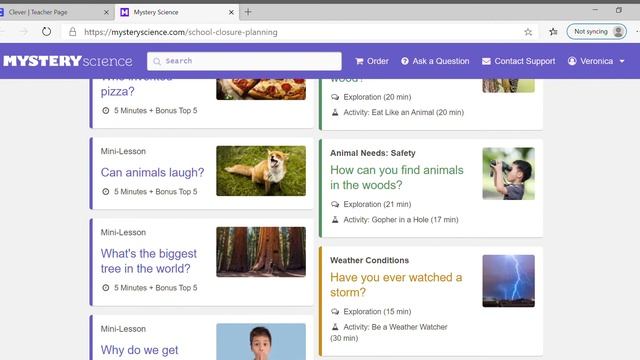Screen dimensions: 640x360
Task: Click Exploration (15 min) chat icon
Action: coord(335,311)
